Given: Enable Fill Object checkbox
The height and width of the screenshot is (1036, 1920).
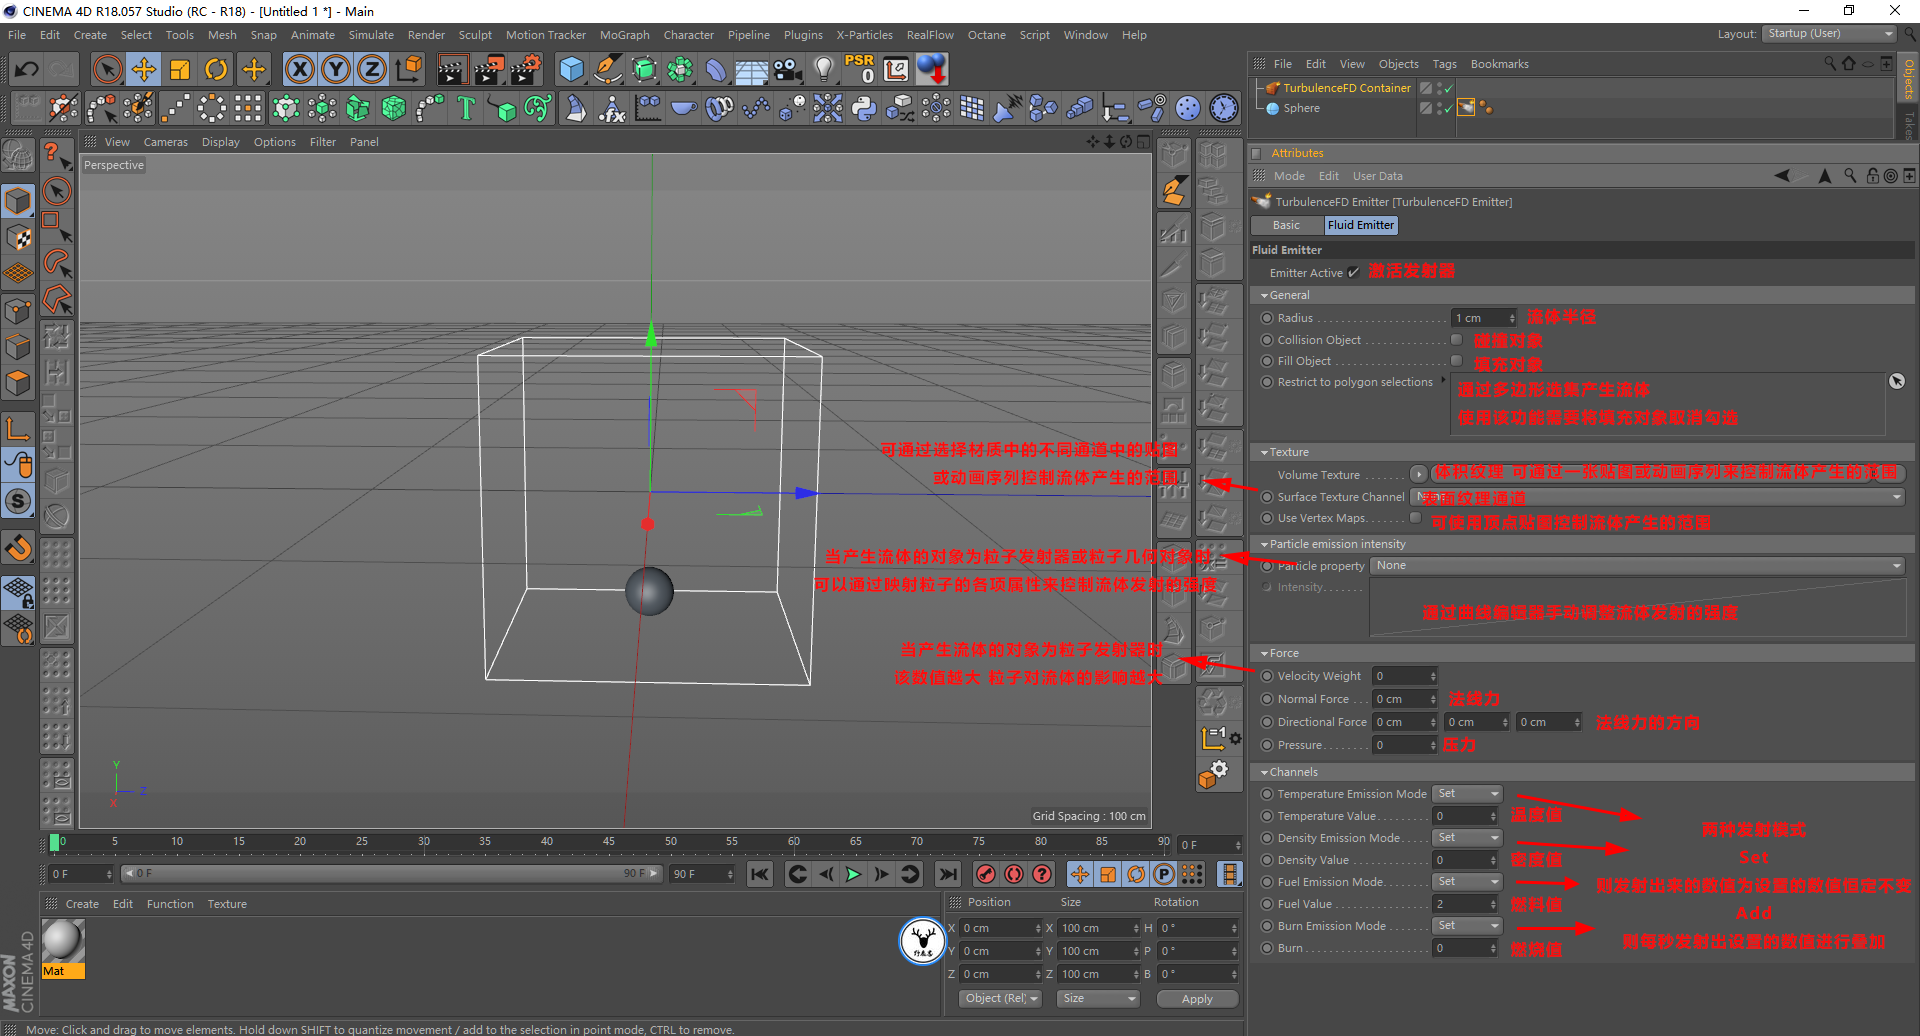Looking at the screenshot, I should (1457, 361).
